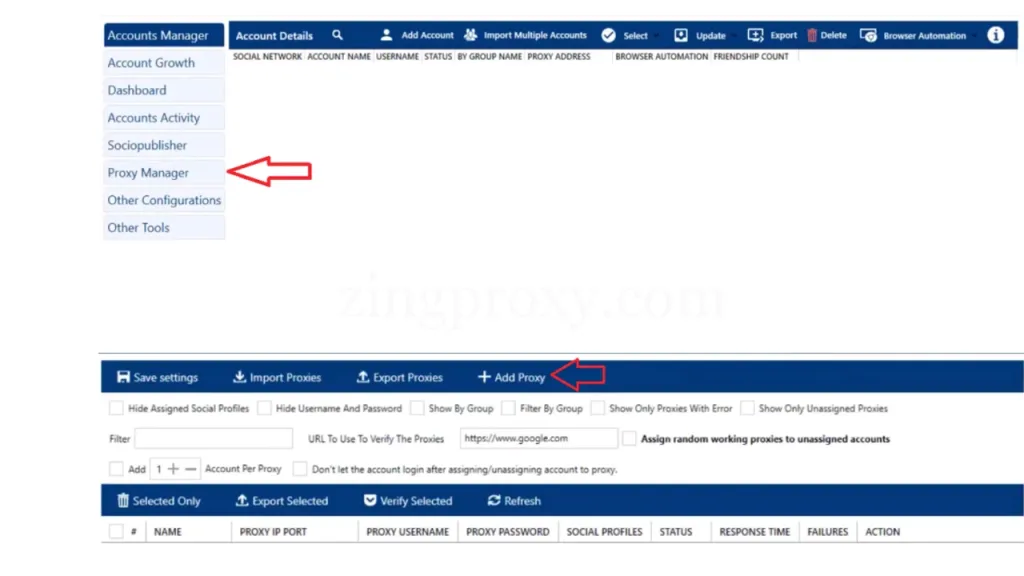1024x576 pixels.
Task: Increase Account Per Proxy with the plus
Action: click(x=173, y=469)
